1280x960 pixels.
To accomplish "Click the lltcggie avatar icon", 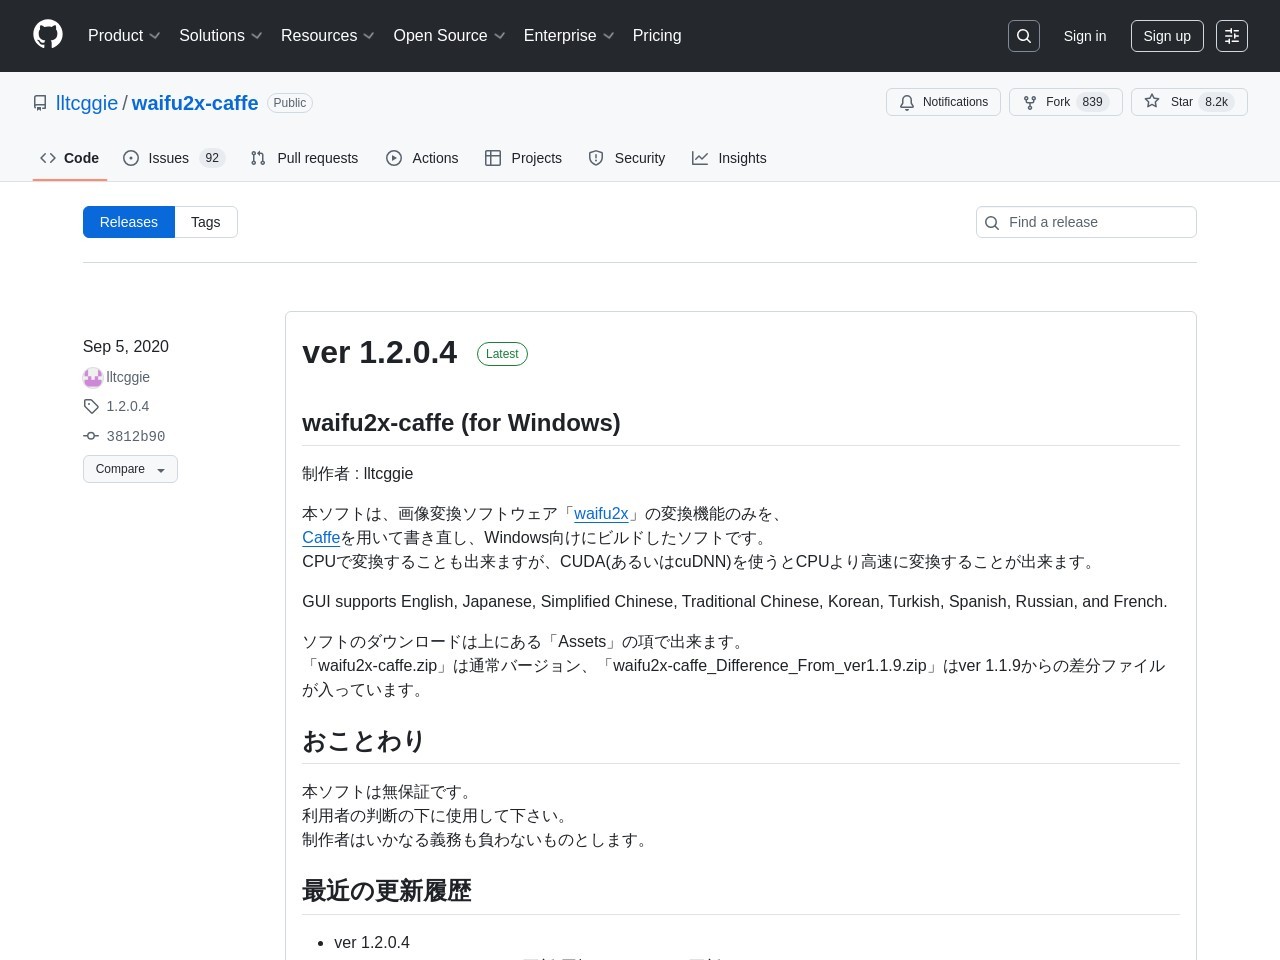I will [x=93, y=377].
